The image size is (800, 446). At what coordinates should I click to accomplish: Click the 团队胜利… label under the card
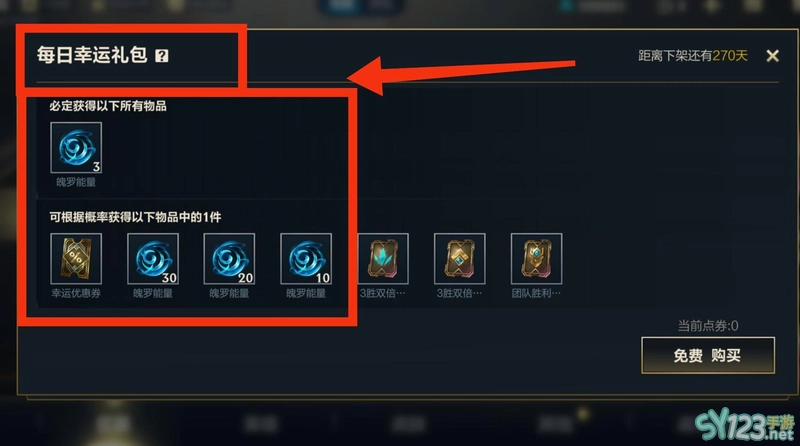click(536, 293)
